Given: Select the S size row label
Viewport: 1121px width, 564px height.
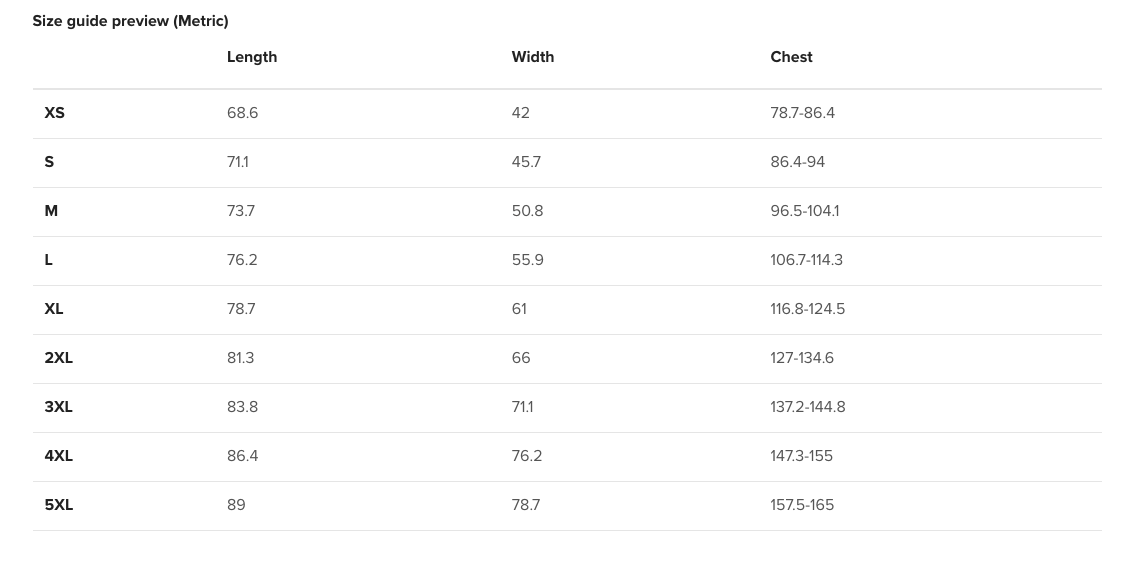Looking at the screenshot, I should (49, 162).
